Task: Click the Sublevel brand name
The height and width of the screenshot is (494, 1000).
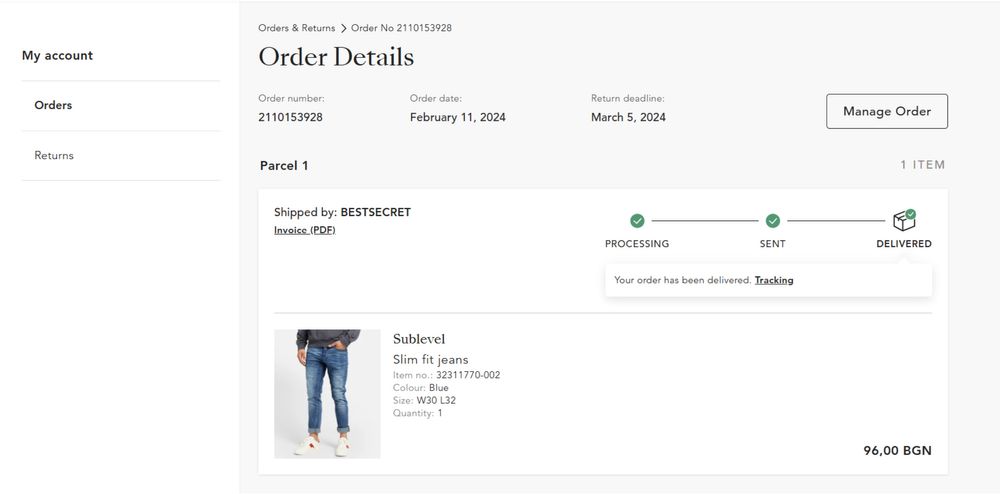Action: coord(419,339)
